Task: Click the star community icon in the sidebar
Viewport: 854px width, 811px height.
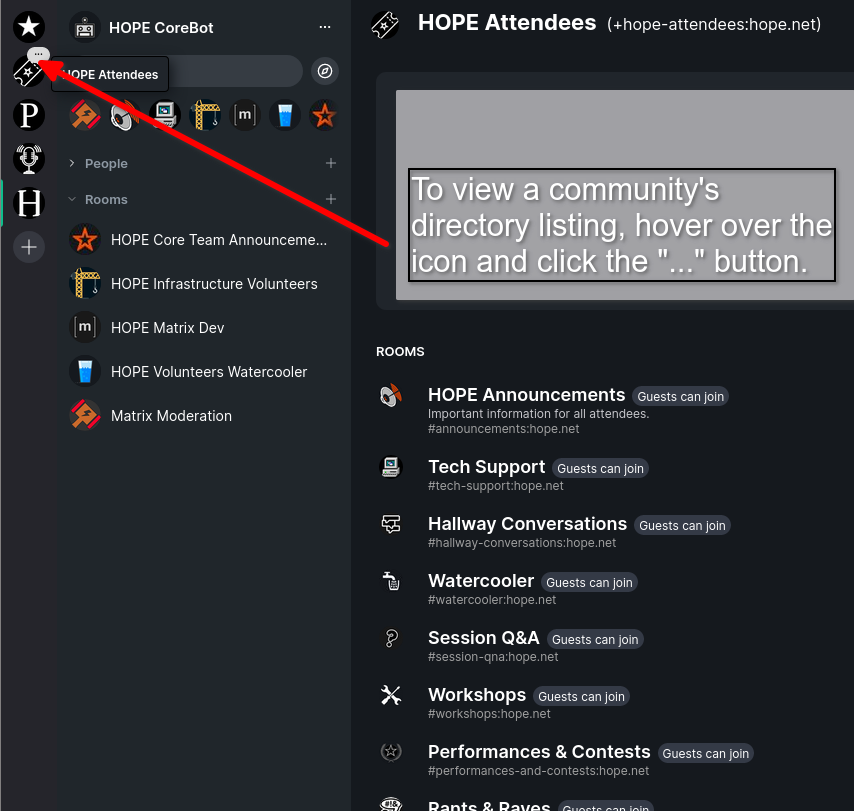Action: (29, 27)
